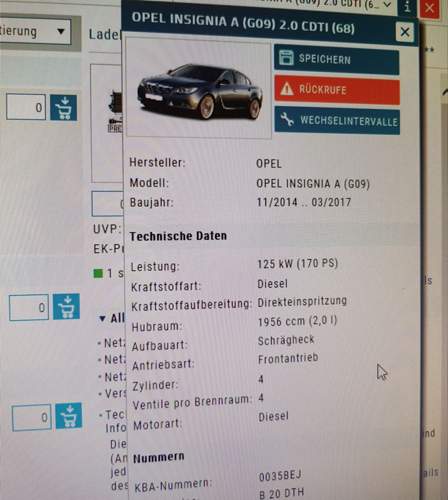Collapse the 'All' section triangle

102,319
